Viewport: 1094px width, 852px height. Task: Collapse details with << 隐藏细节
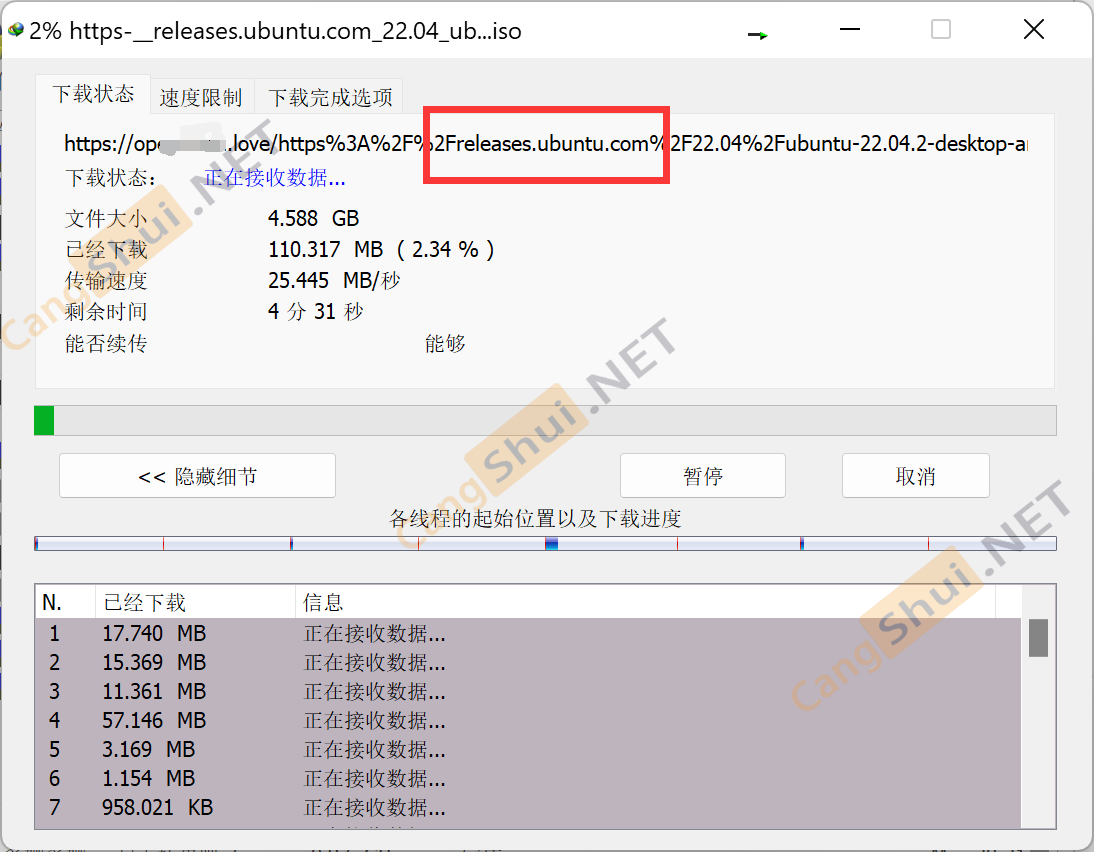coord(197,476)
